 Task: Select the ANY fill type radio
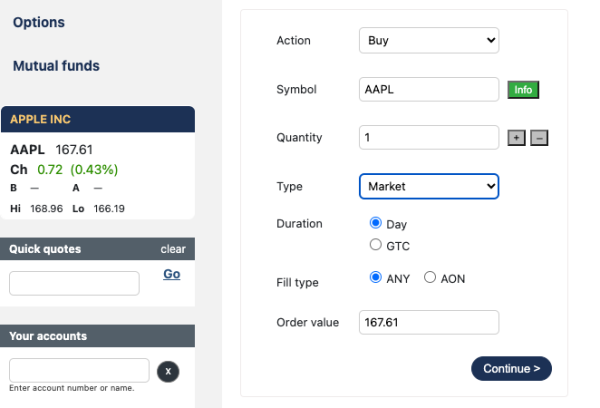pyautogui.click(x=376, y=278)
